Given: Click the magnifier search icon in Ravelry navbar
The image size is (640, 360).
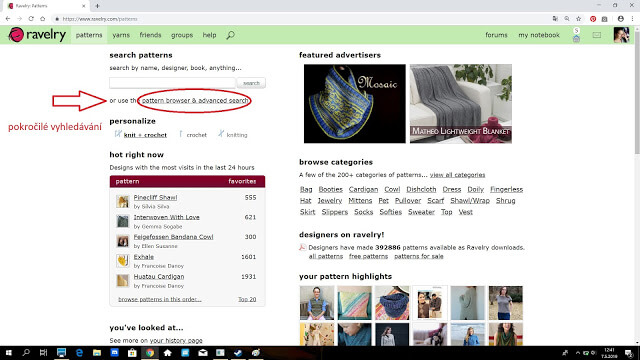Looking at the screenshot, I should pos(231,35).
